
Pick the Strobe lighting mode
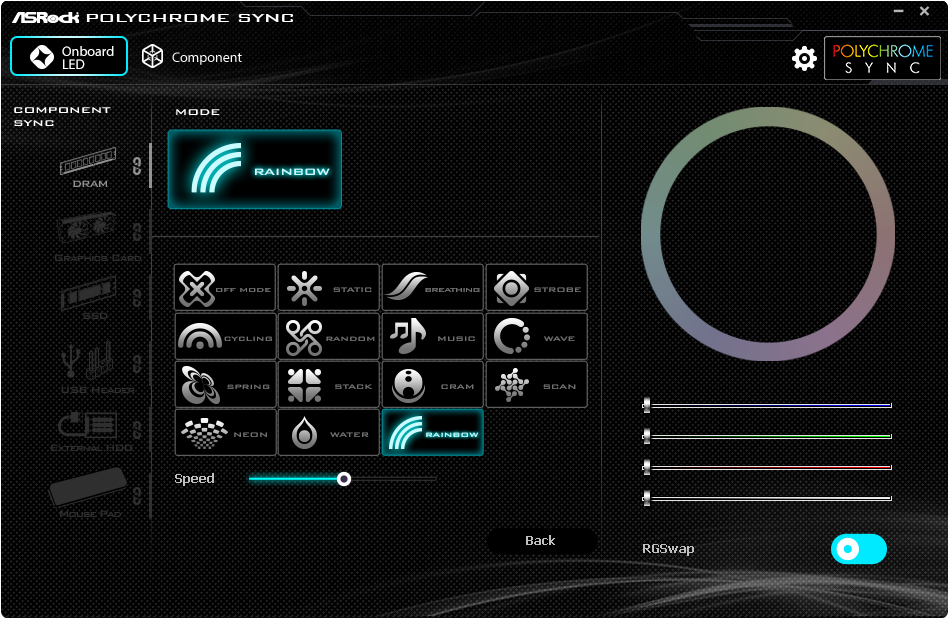(537, 288)
